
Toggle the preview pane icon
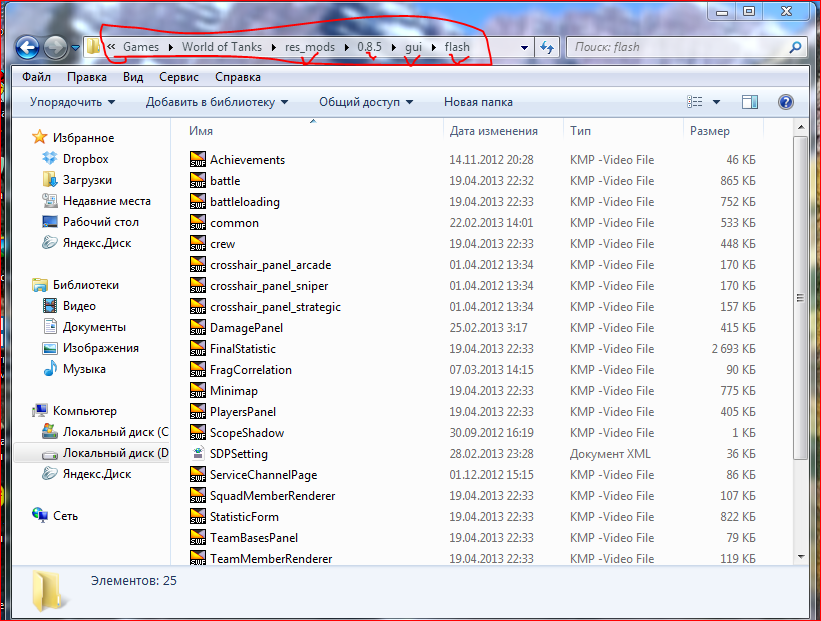coord(750,102)
